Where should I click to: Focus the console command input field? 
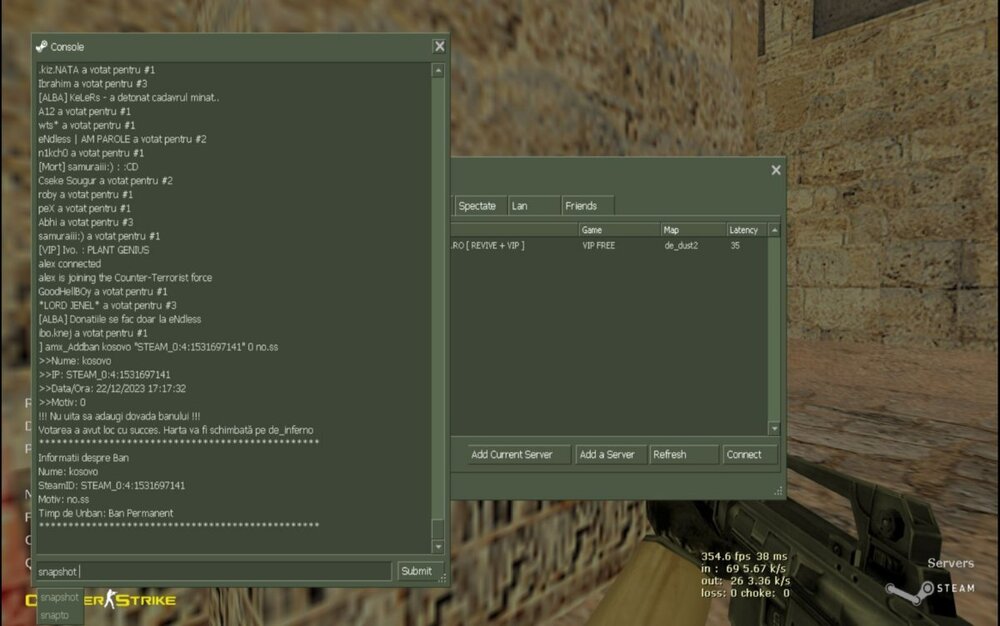click(x=212, y=571)
